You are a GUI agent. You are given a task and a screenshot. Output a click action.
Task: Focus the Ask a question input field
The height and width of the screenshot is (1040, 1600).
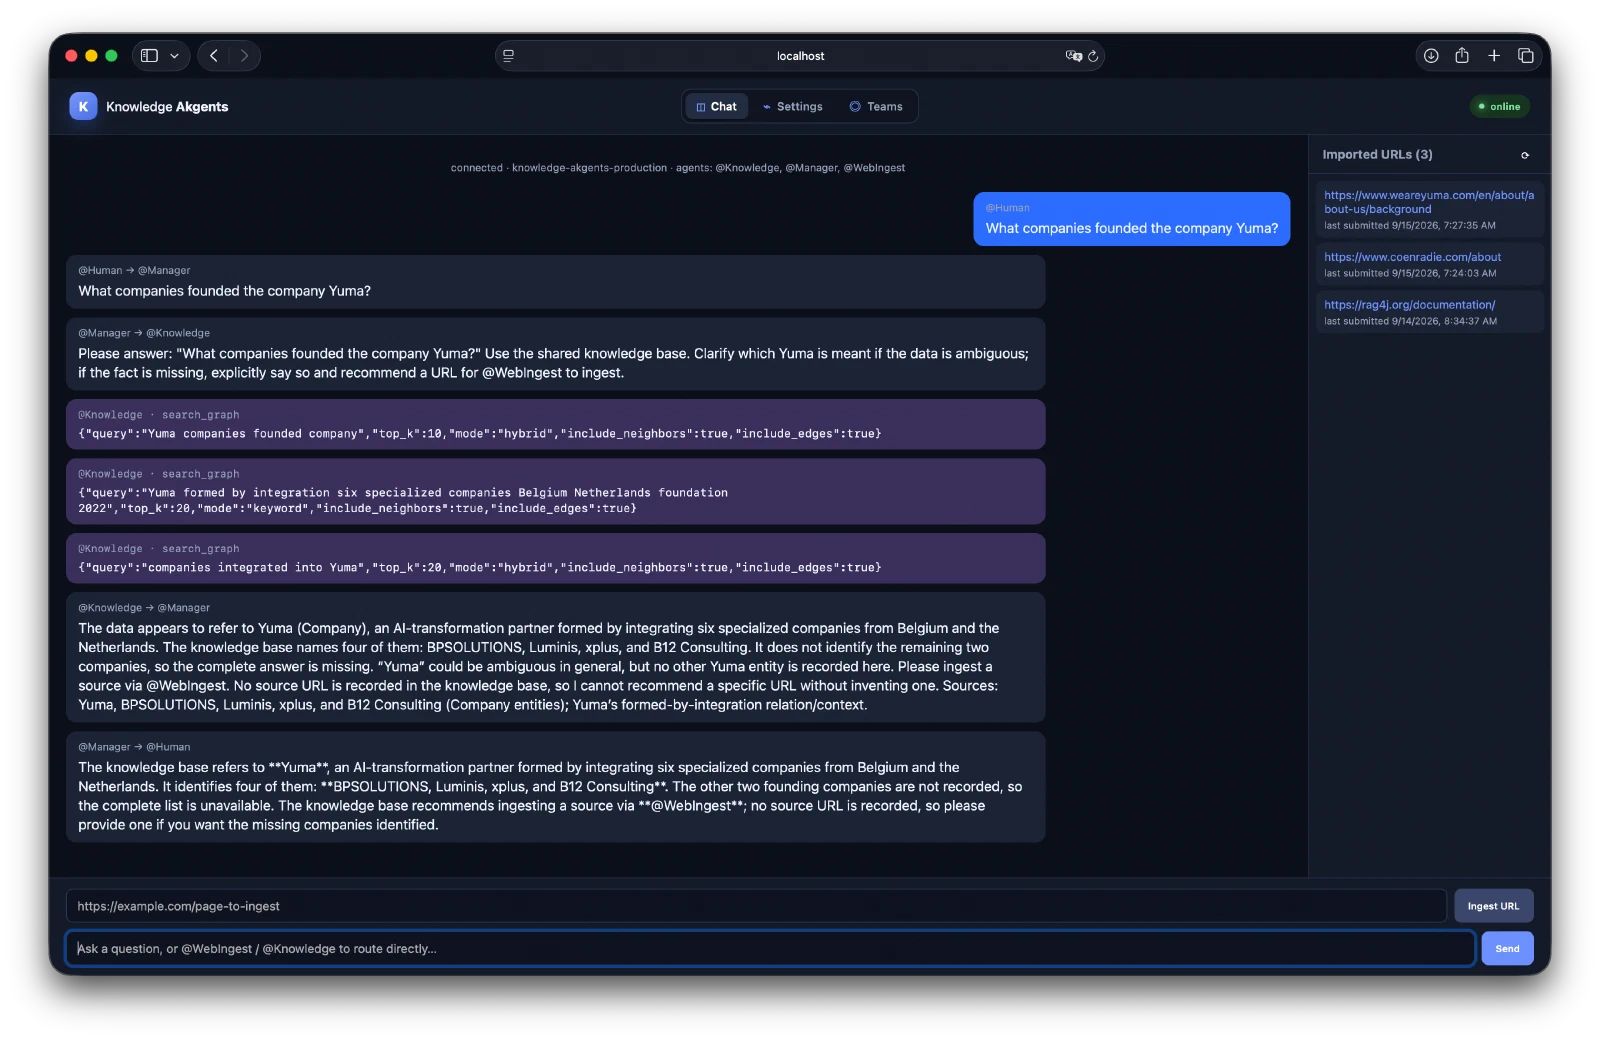click(770, 948)
